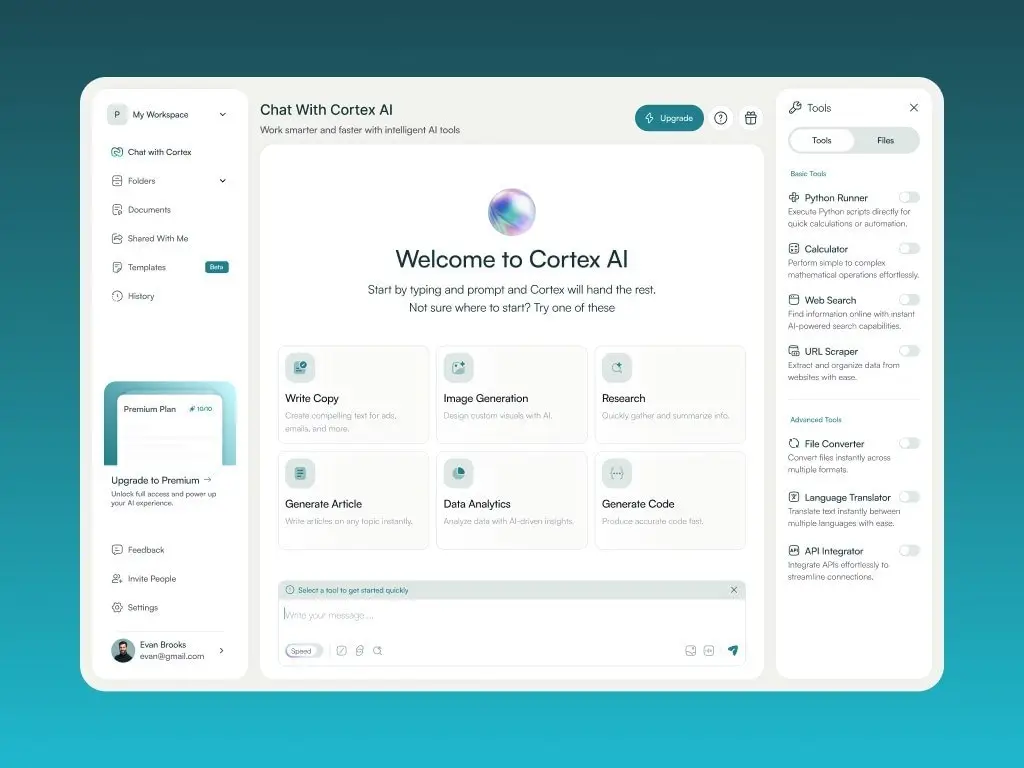Click the Beta badge next to Templates

pyautogui.click(x=217, y=267)
